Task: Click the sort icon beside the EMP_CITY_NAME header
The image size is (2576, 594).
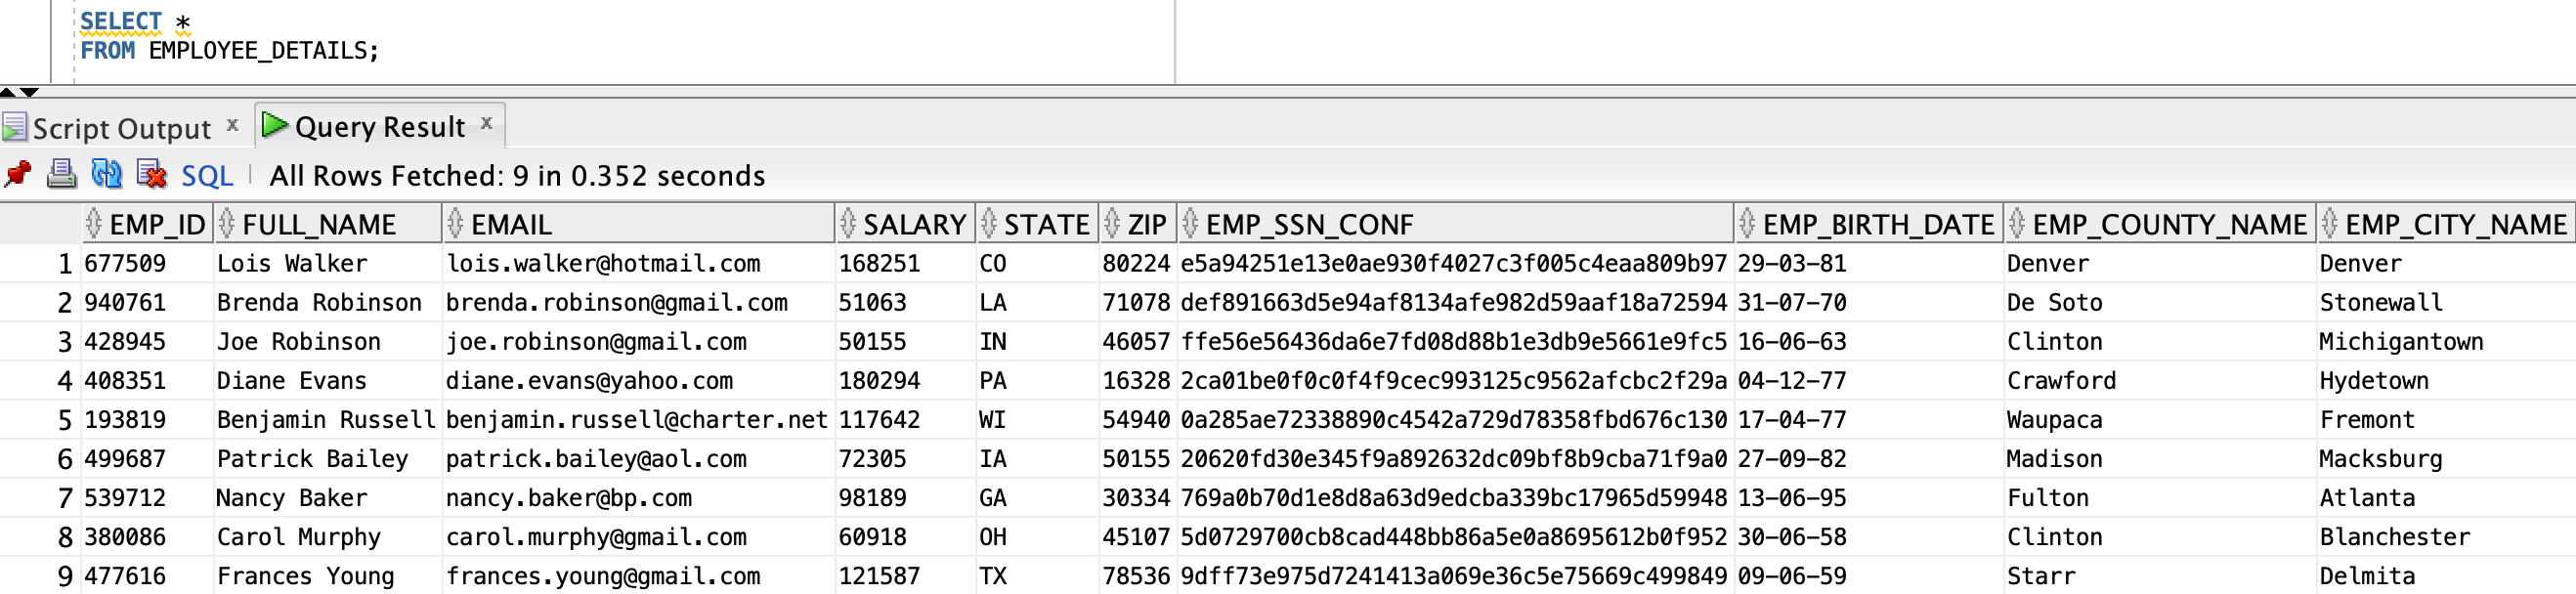Action: pyautogui.click(x=2329, y=223)
